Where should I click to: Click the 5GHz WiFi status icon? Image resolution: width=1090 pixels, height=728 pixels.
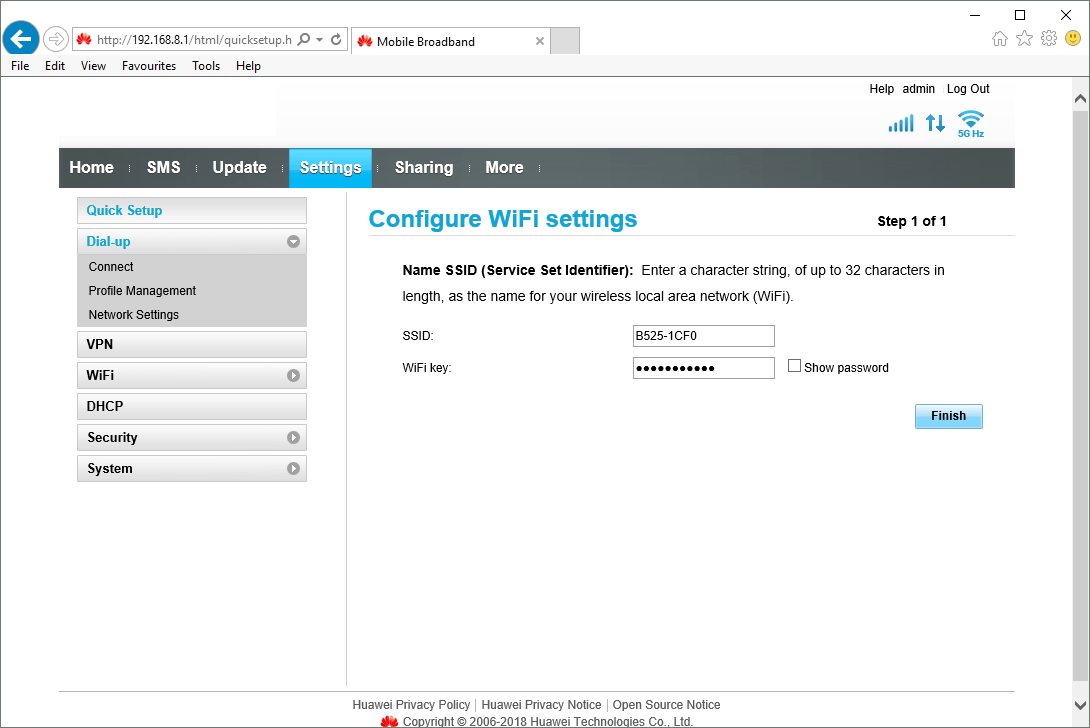pos(970,123)
